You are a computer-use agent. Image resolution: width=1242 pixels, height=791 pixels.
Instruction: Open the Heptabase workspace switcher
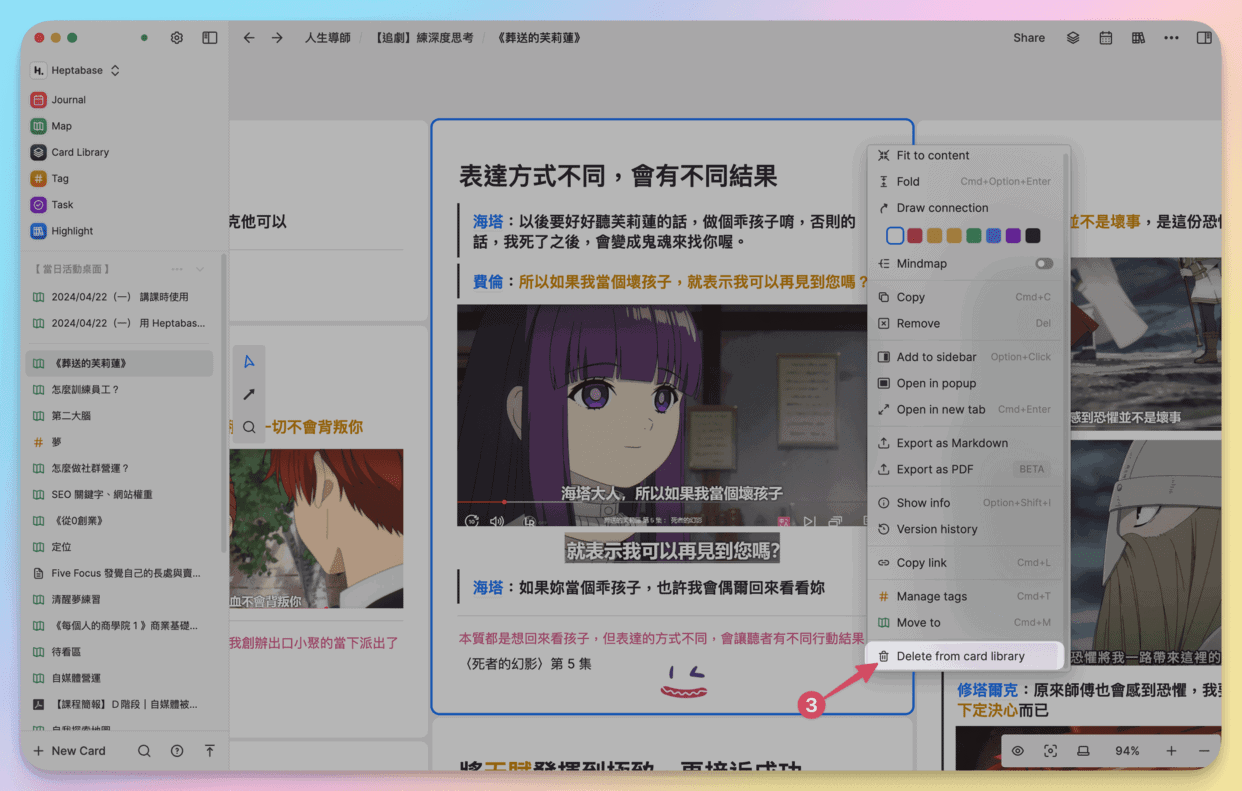(76, 71)
